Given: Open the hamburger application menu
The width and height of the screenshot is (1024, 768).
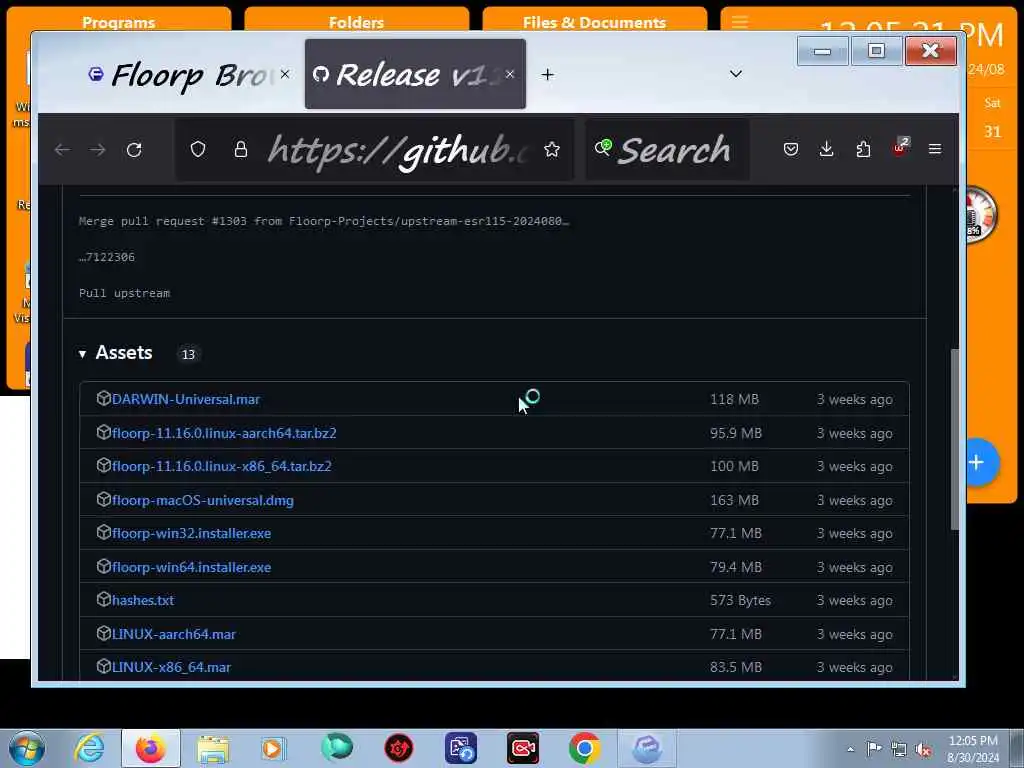Looking at the screenshot, I should [x=935, y=150].
